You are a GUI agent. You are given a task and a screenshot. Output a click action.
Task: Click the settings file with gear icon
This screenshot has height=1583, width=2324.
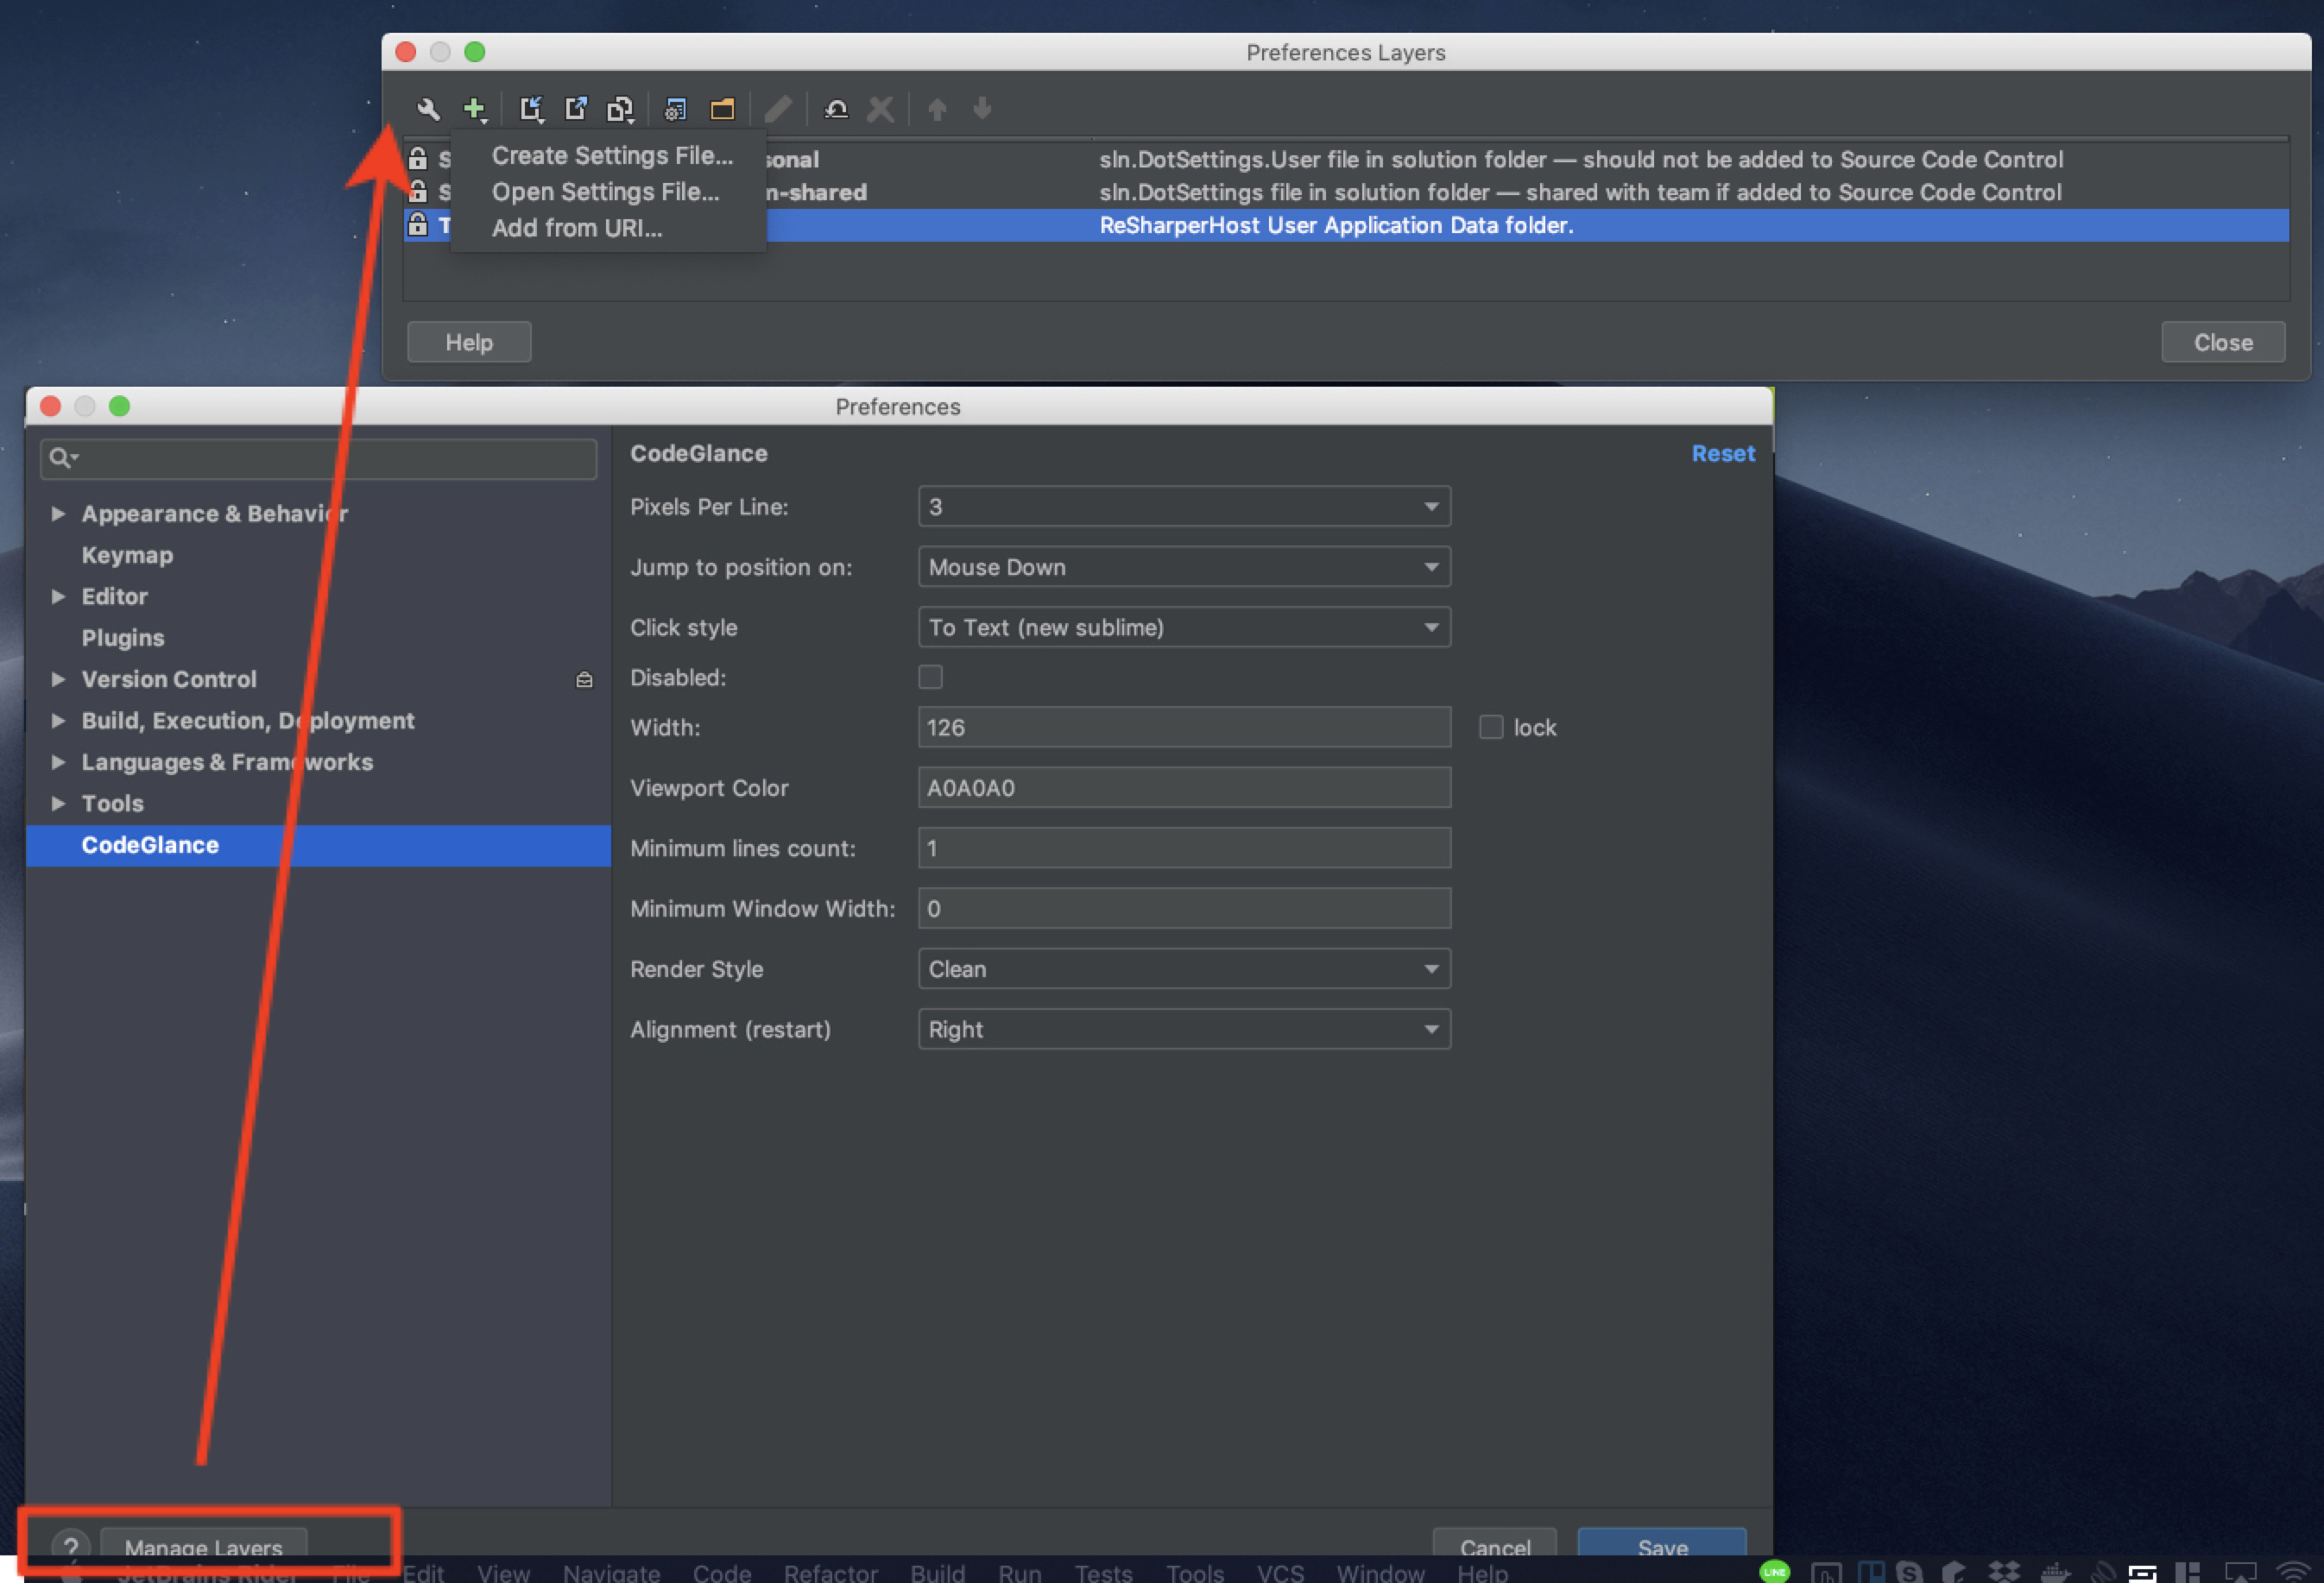(675, 108)
